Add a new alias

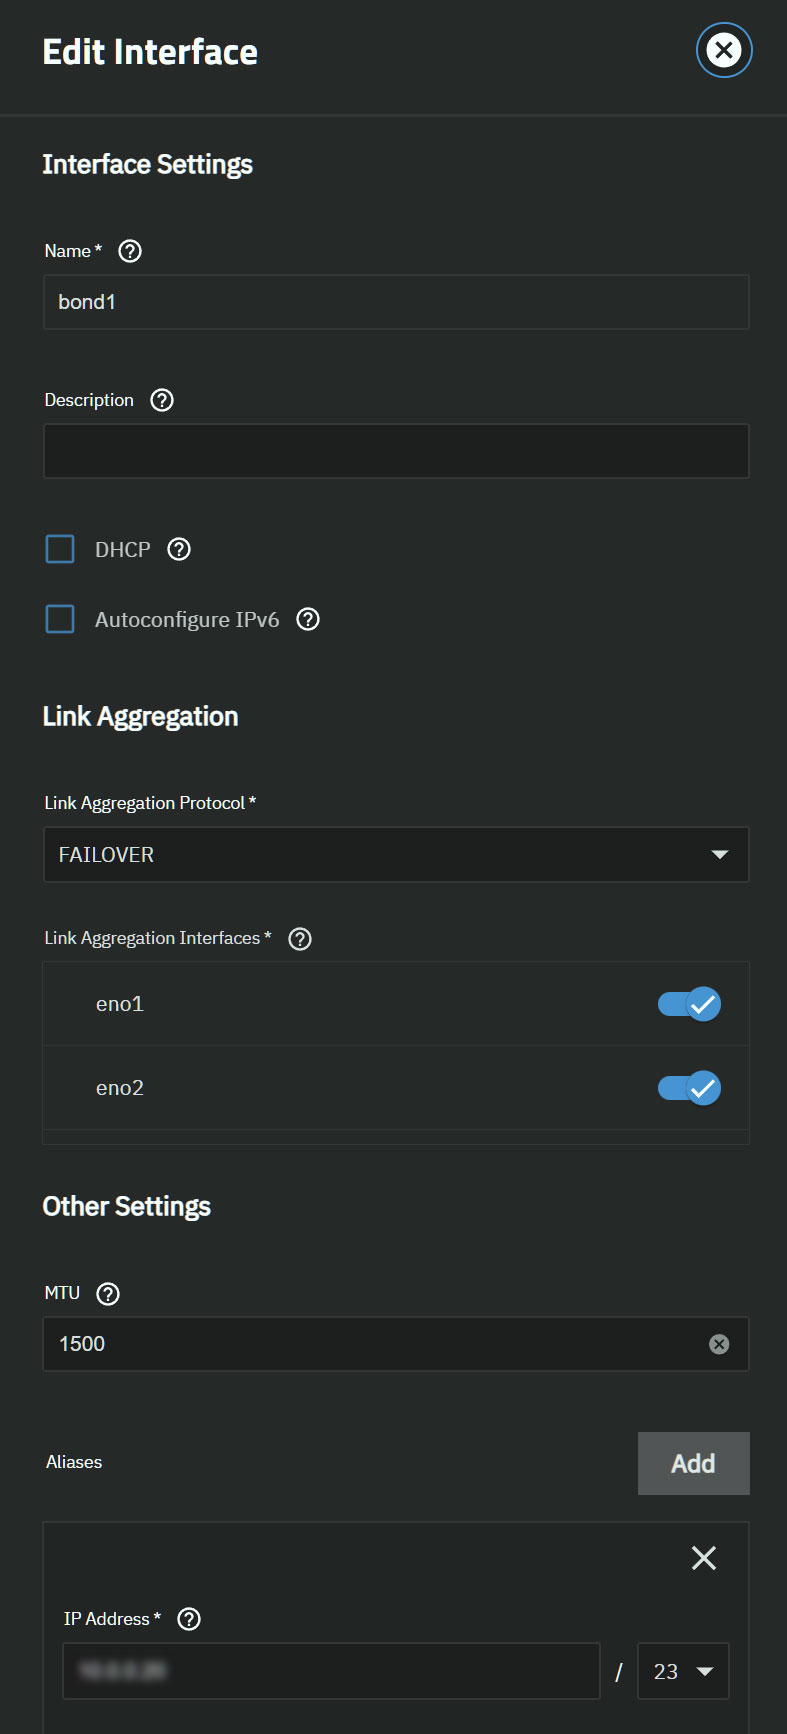(694, 1463)
